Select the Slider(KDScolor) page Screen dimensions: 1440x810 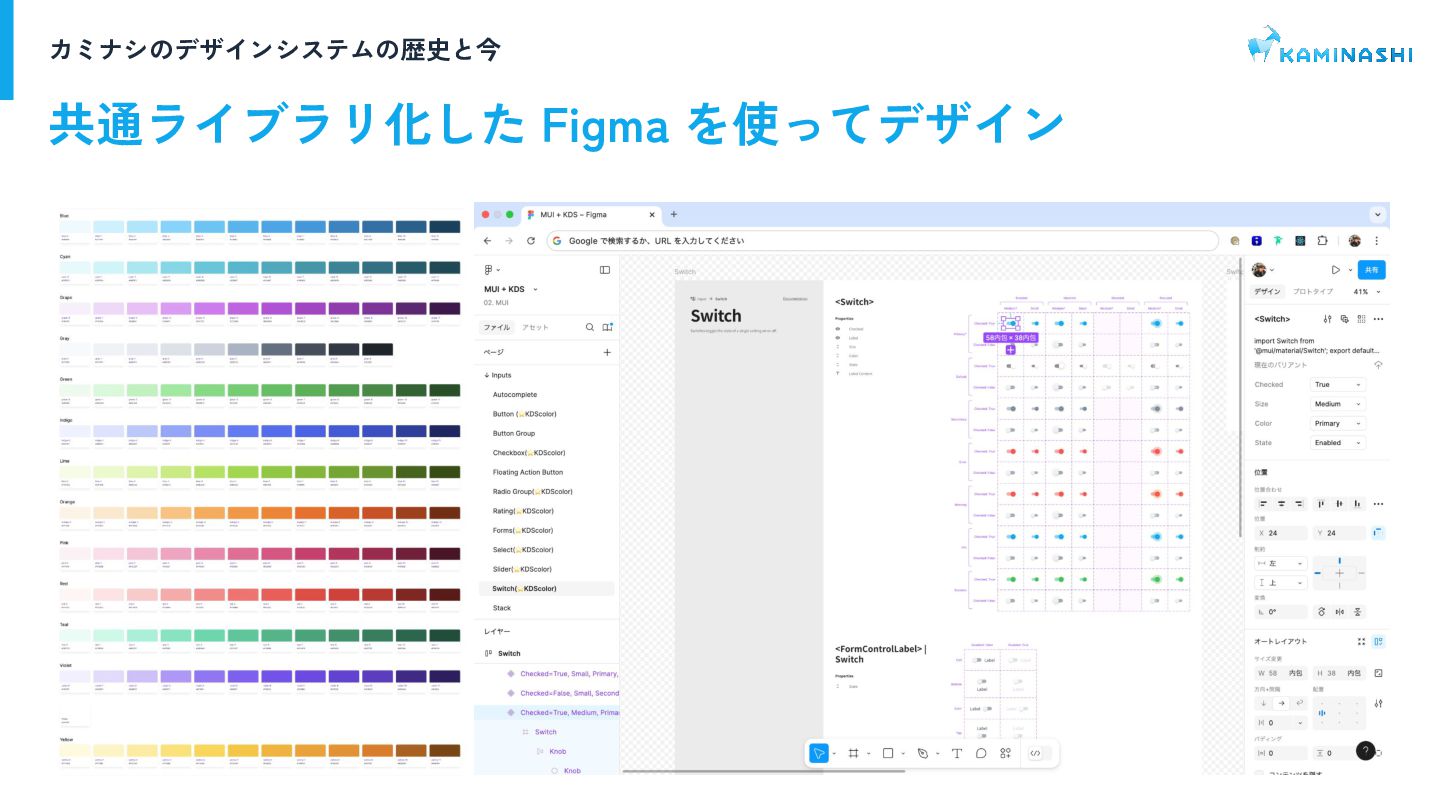522,569
